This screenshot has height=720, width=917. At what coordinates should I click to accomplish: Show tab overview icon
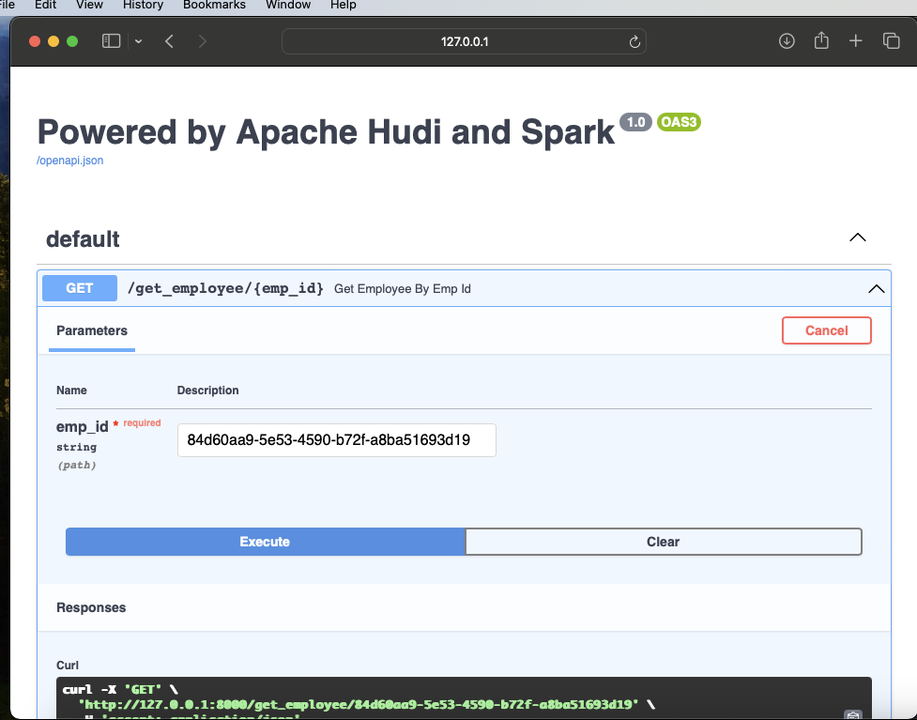tap(891, 41)
